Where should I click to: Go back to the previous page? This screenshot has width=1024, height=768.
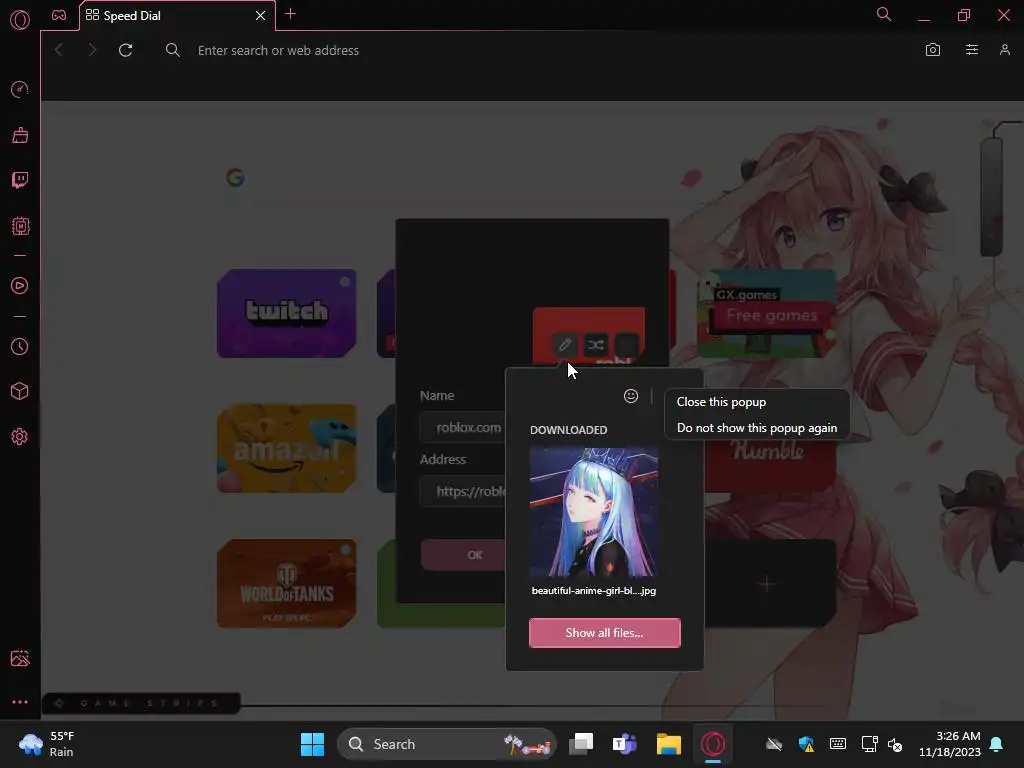(59, 50)
